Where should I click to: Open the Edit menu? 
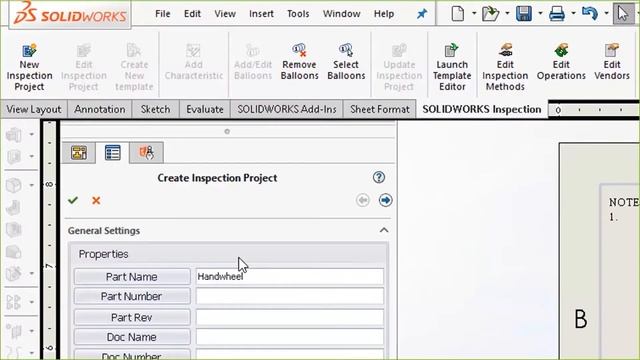192,14
